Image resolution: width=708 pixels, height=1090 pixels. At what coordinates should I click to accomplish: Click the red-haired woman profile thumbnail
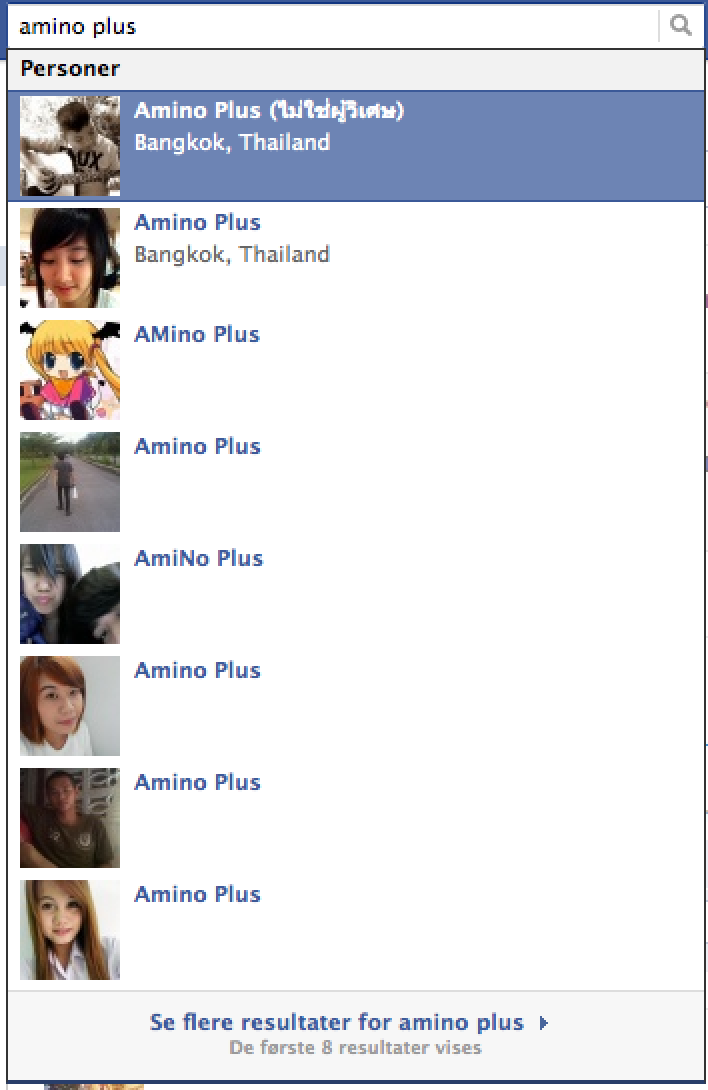(70, 706)
